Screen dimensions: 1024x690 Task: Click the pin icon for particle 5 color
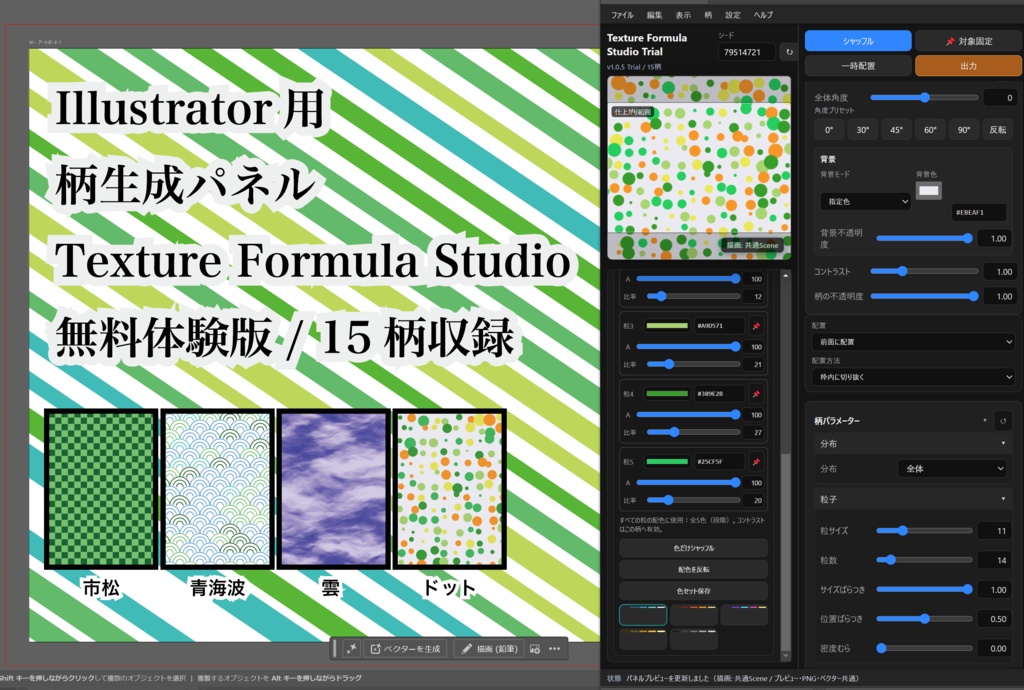(x=756, y=462)
